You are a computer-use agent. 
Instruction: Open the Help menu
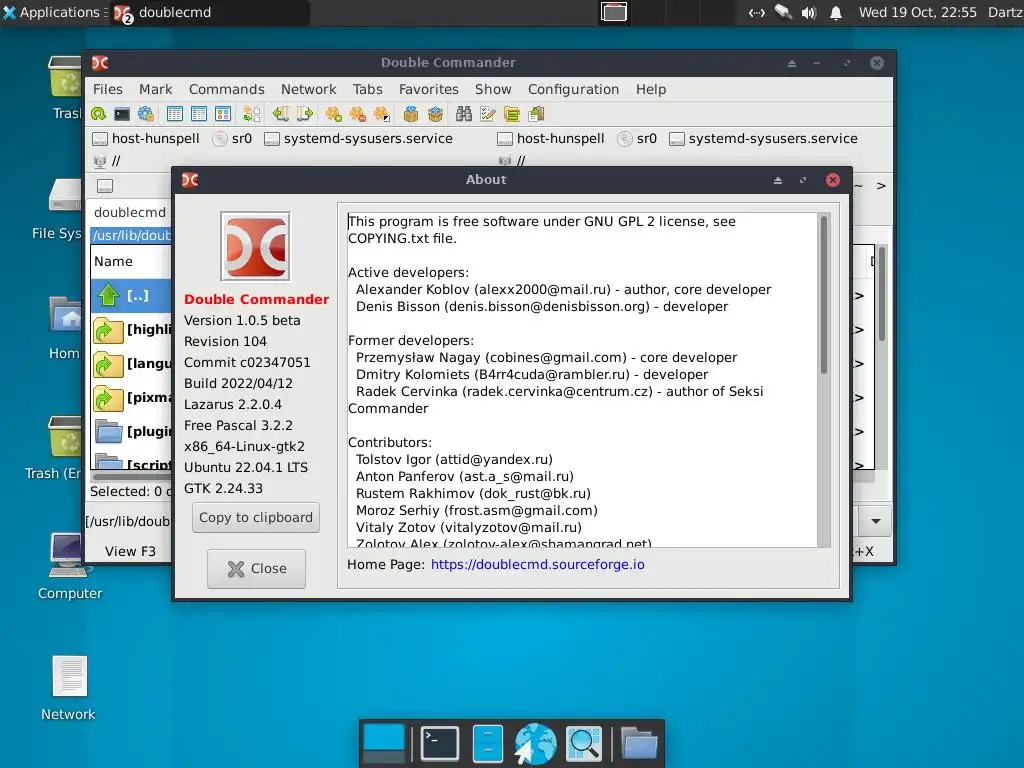(651, 89)
